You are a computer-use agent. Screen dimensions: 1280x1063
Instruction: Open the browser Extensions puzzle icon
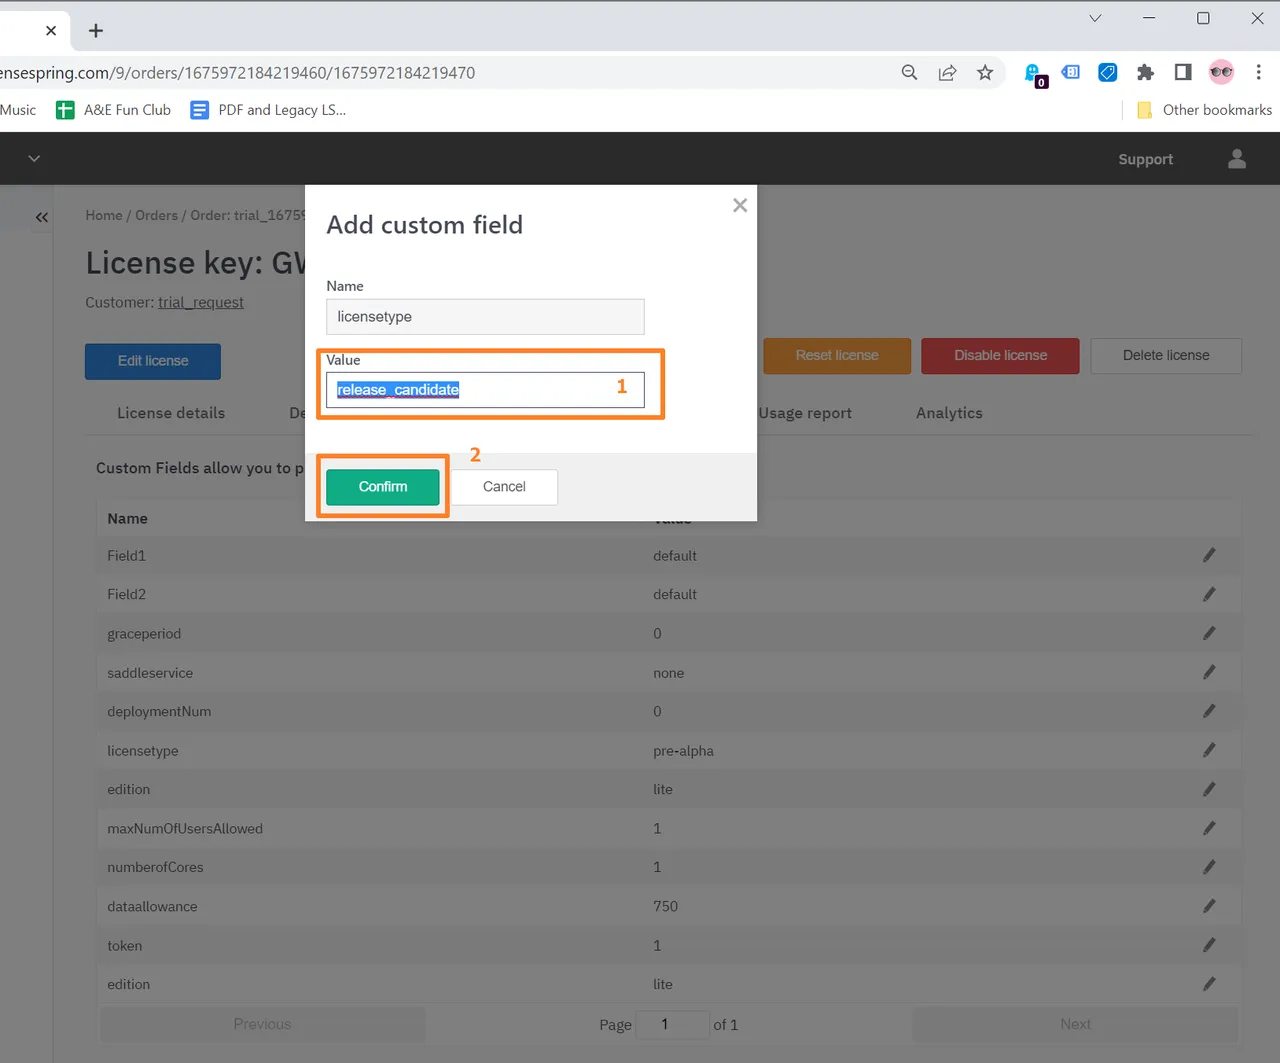[1145, 72]
